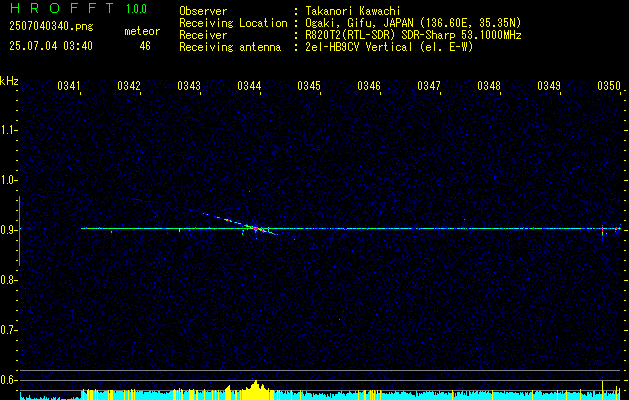Click the bright meteor echo crossing the carrier line
The width and height of the screenshot is (629, 400).
[256, 228]
